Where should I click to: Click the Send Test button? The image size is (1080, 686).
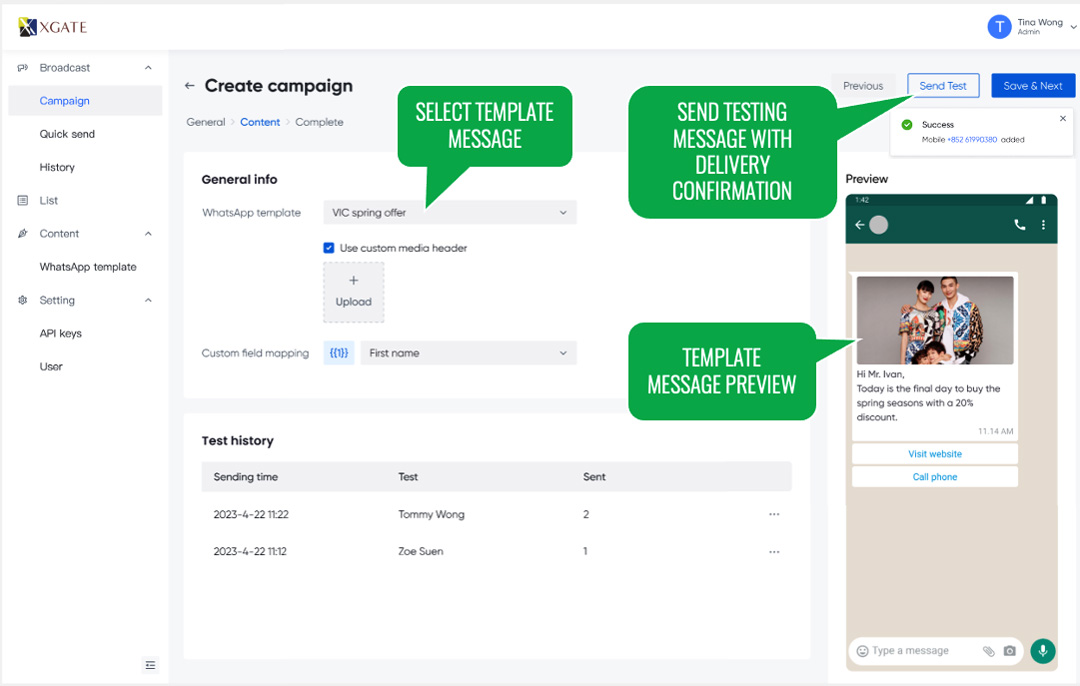[942, 86]
